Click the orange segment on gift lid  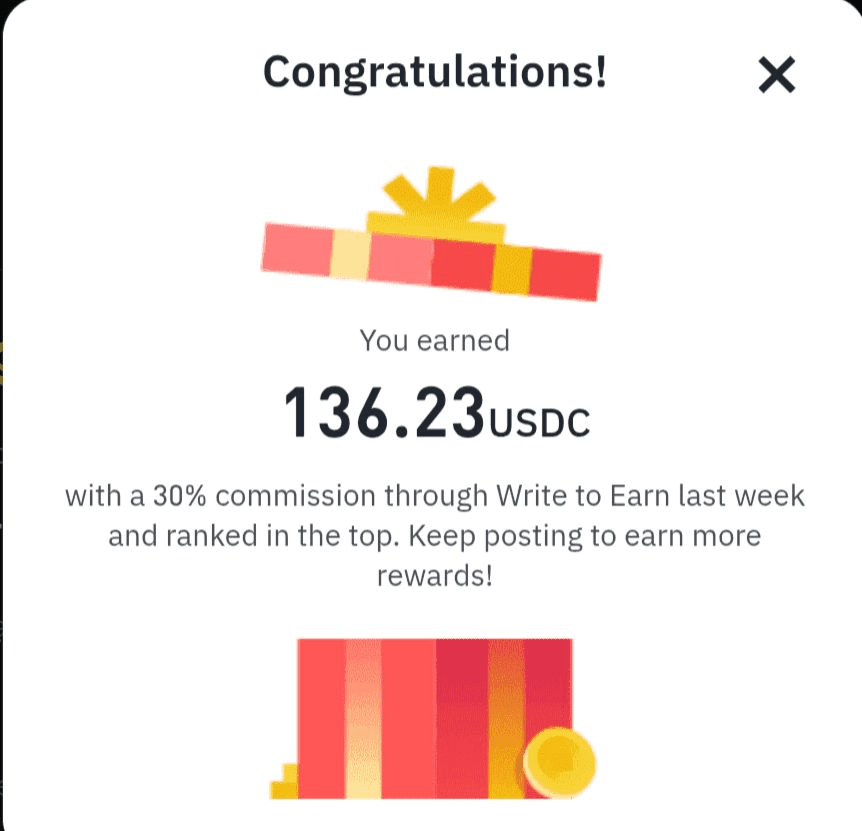click(x=512, y=268)
